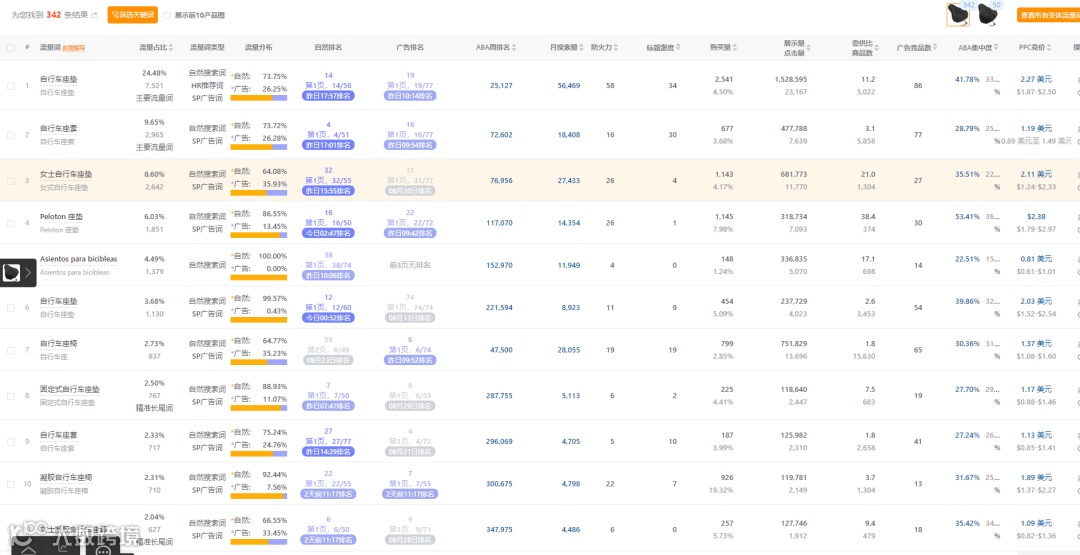Click the export icon beside 342 results
Screen dimensions: 1080x555
[94, 14]
